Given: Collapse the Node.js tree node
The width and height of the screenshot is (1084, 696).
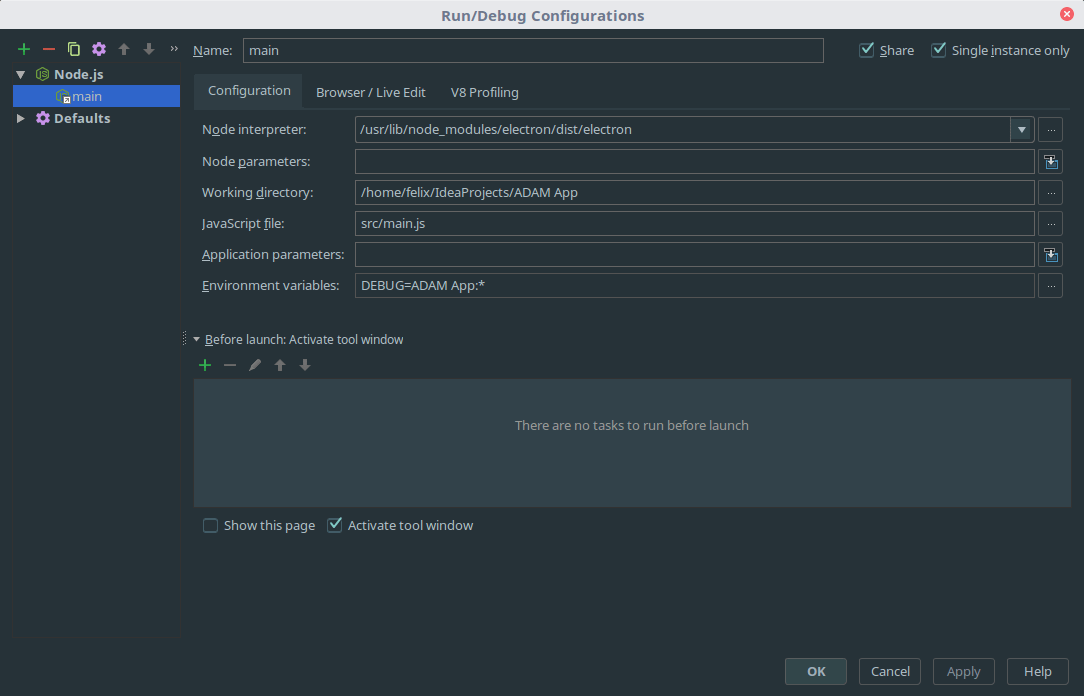Looking at the screenshot, I should [20, 73].
